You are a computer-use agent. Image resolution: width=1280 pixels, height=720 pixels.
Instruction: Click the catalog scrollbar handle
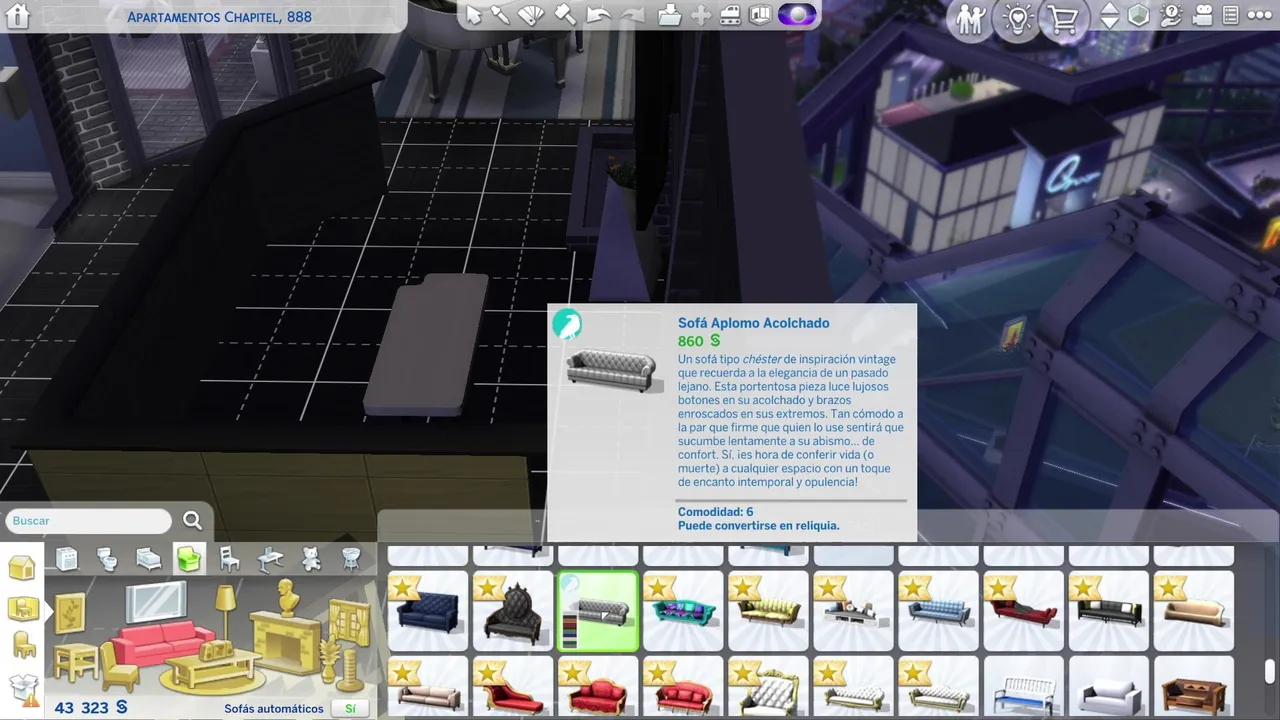[x=1270, y=671]
